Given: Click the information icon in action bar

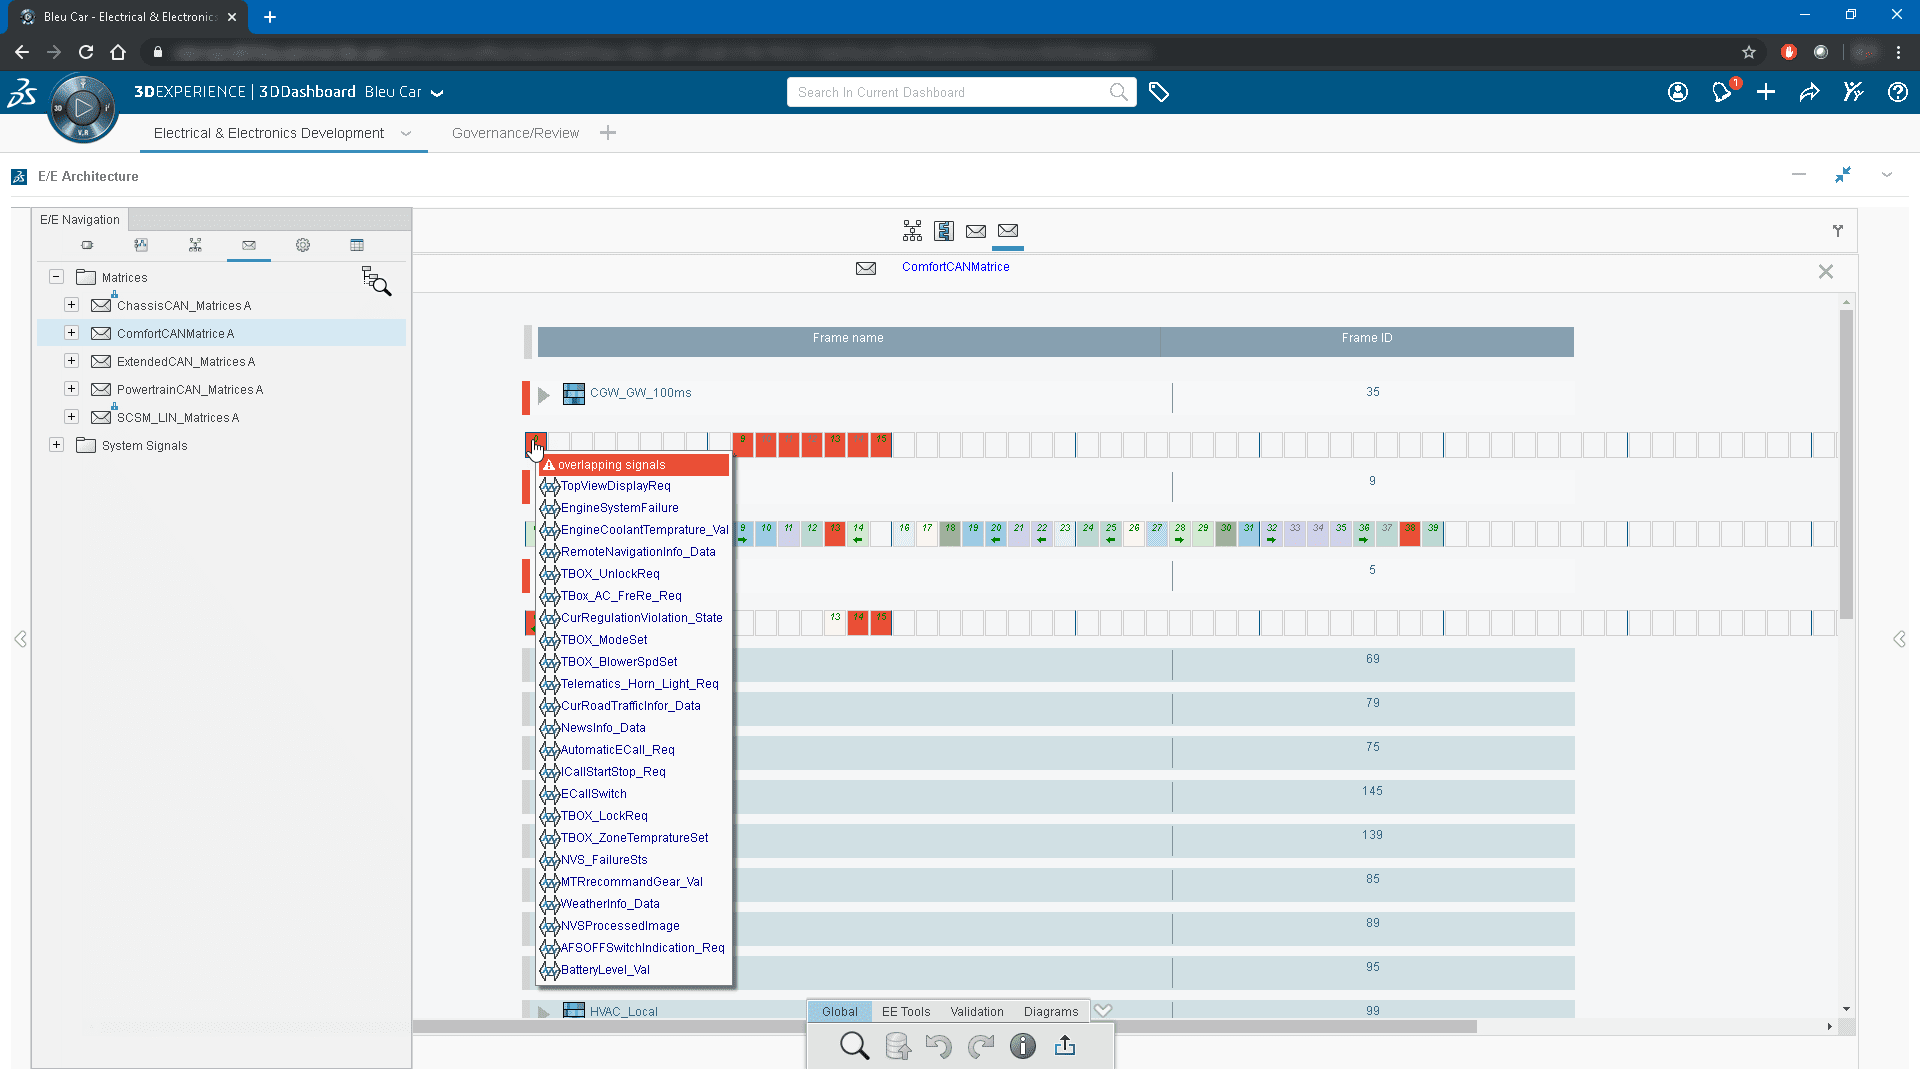Looking at the screenshot, I should click(1022, 1046).
